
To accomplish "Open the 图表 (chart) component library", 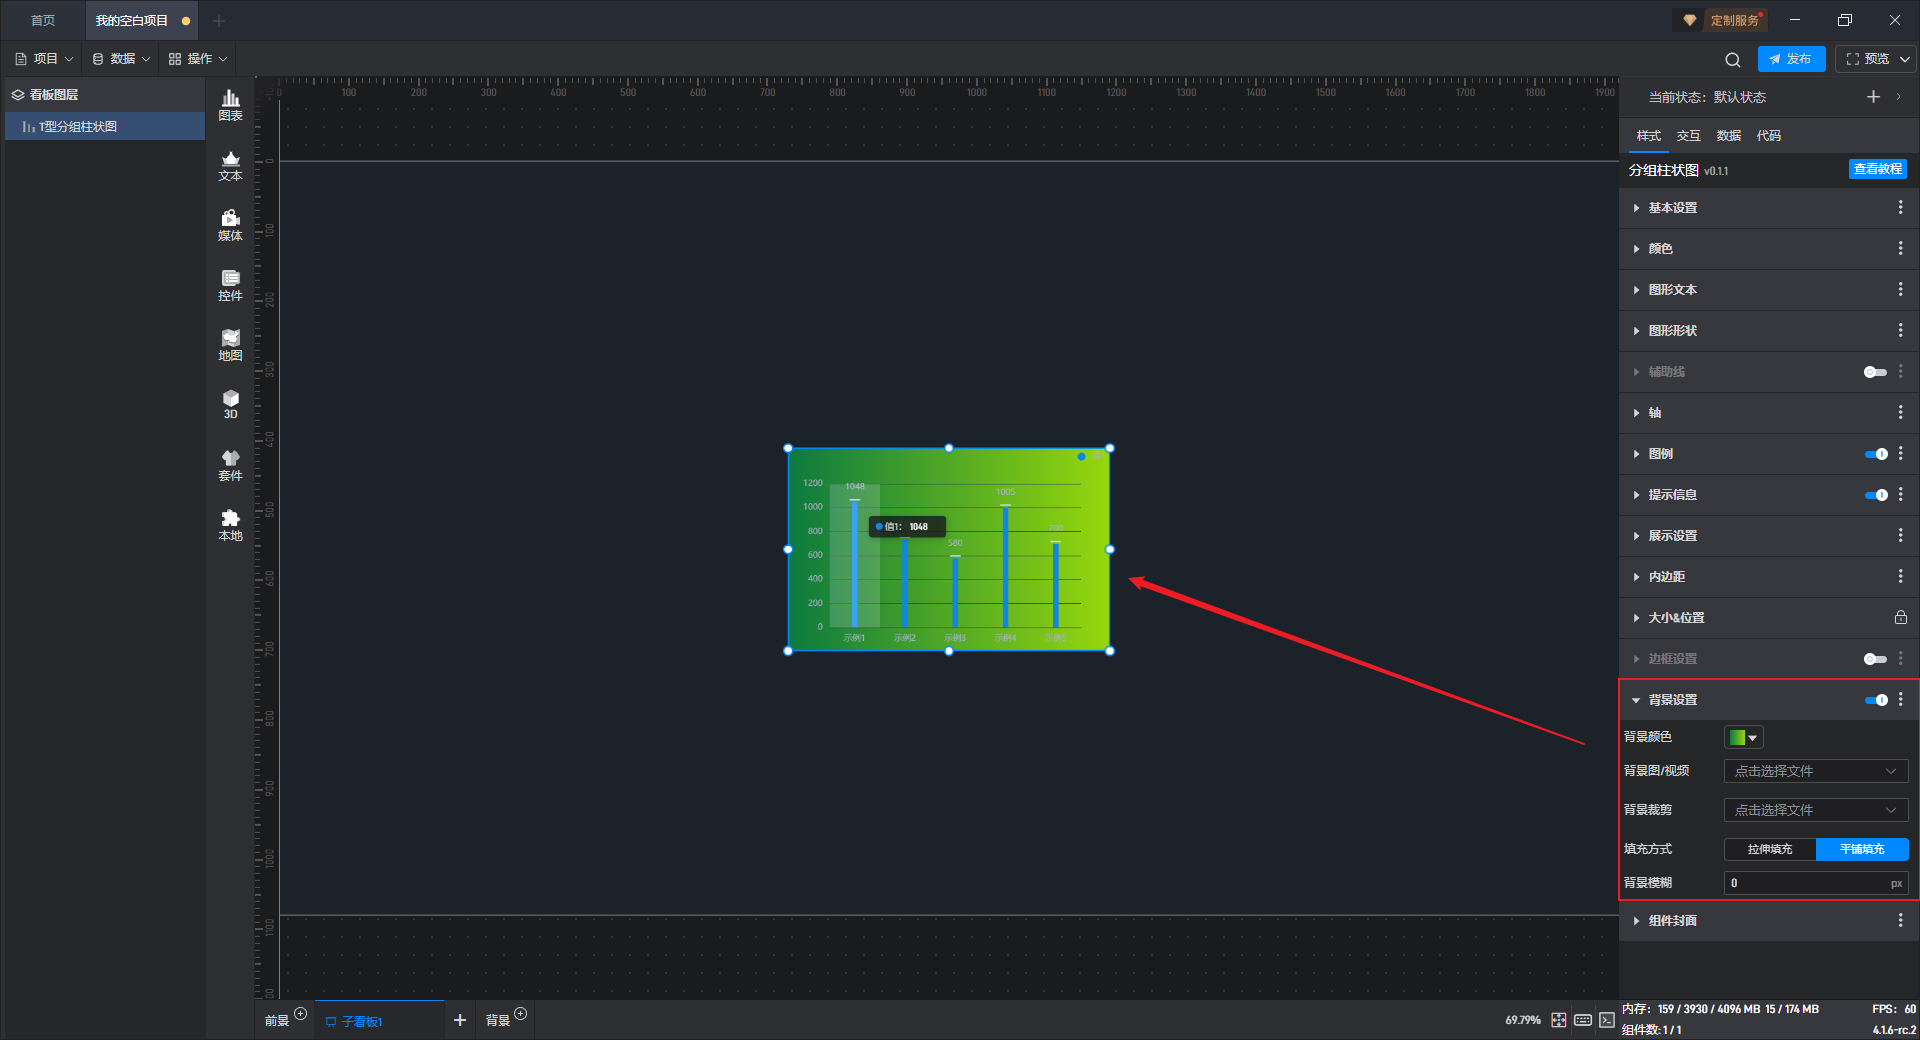I will [230, 104].
